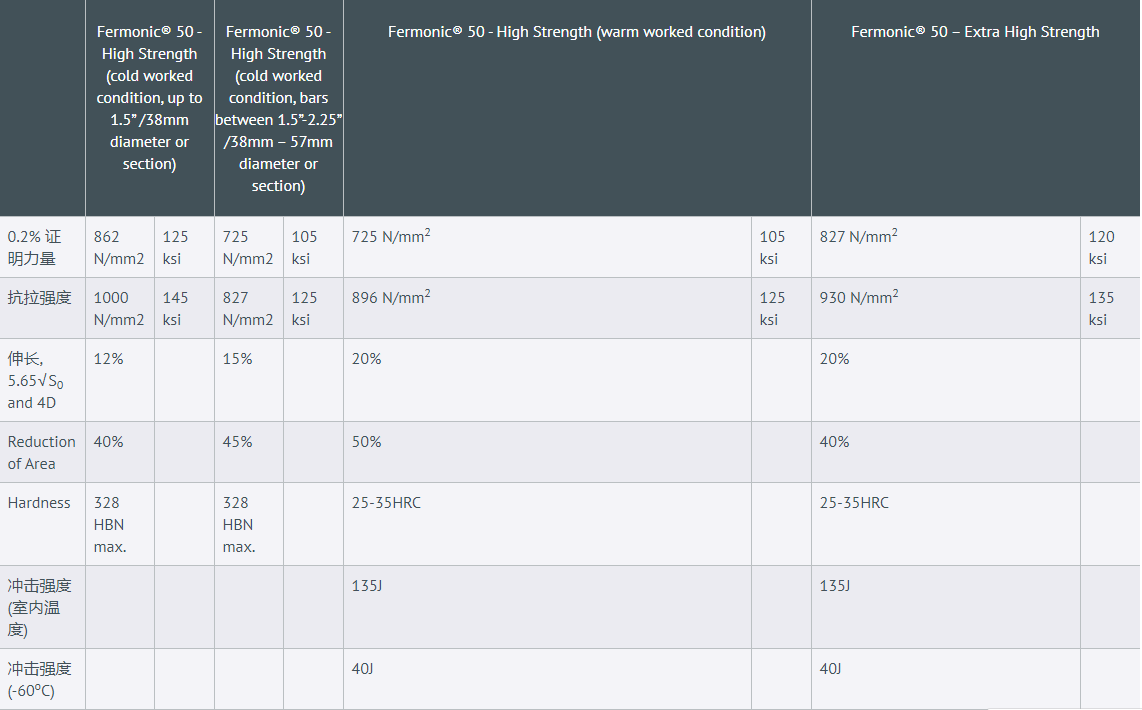Image resolution: width=1142 pixels, height=710 pixels.
Task: Click the Extra High Strength column header
Action: tap(975, 32)
